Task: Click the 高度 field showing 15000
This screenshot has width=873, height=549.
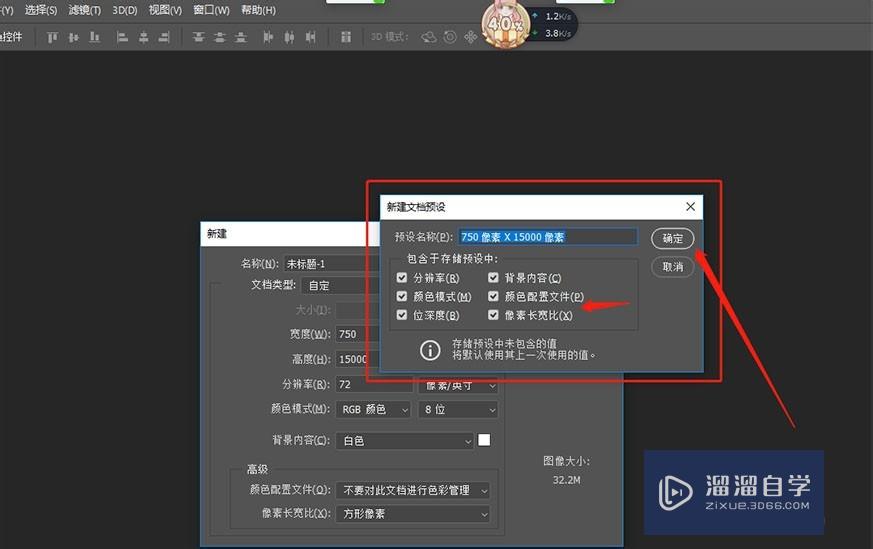Action: 357,359
